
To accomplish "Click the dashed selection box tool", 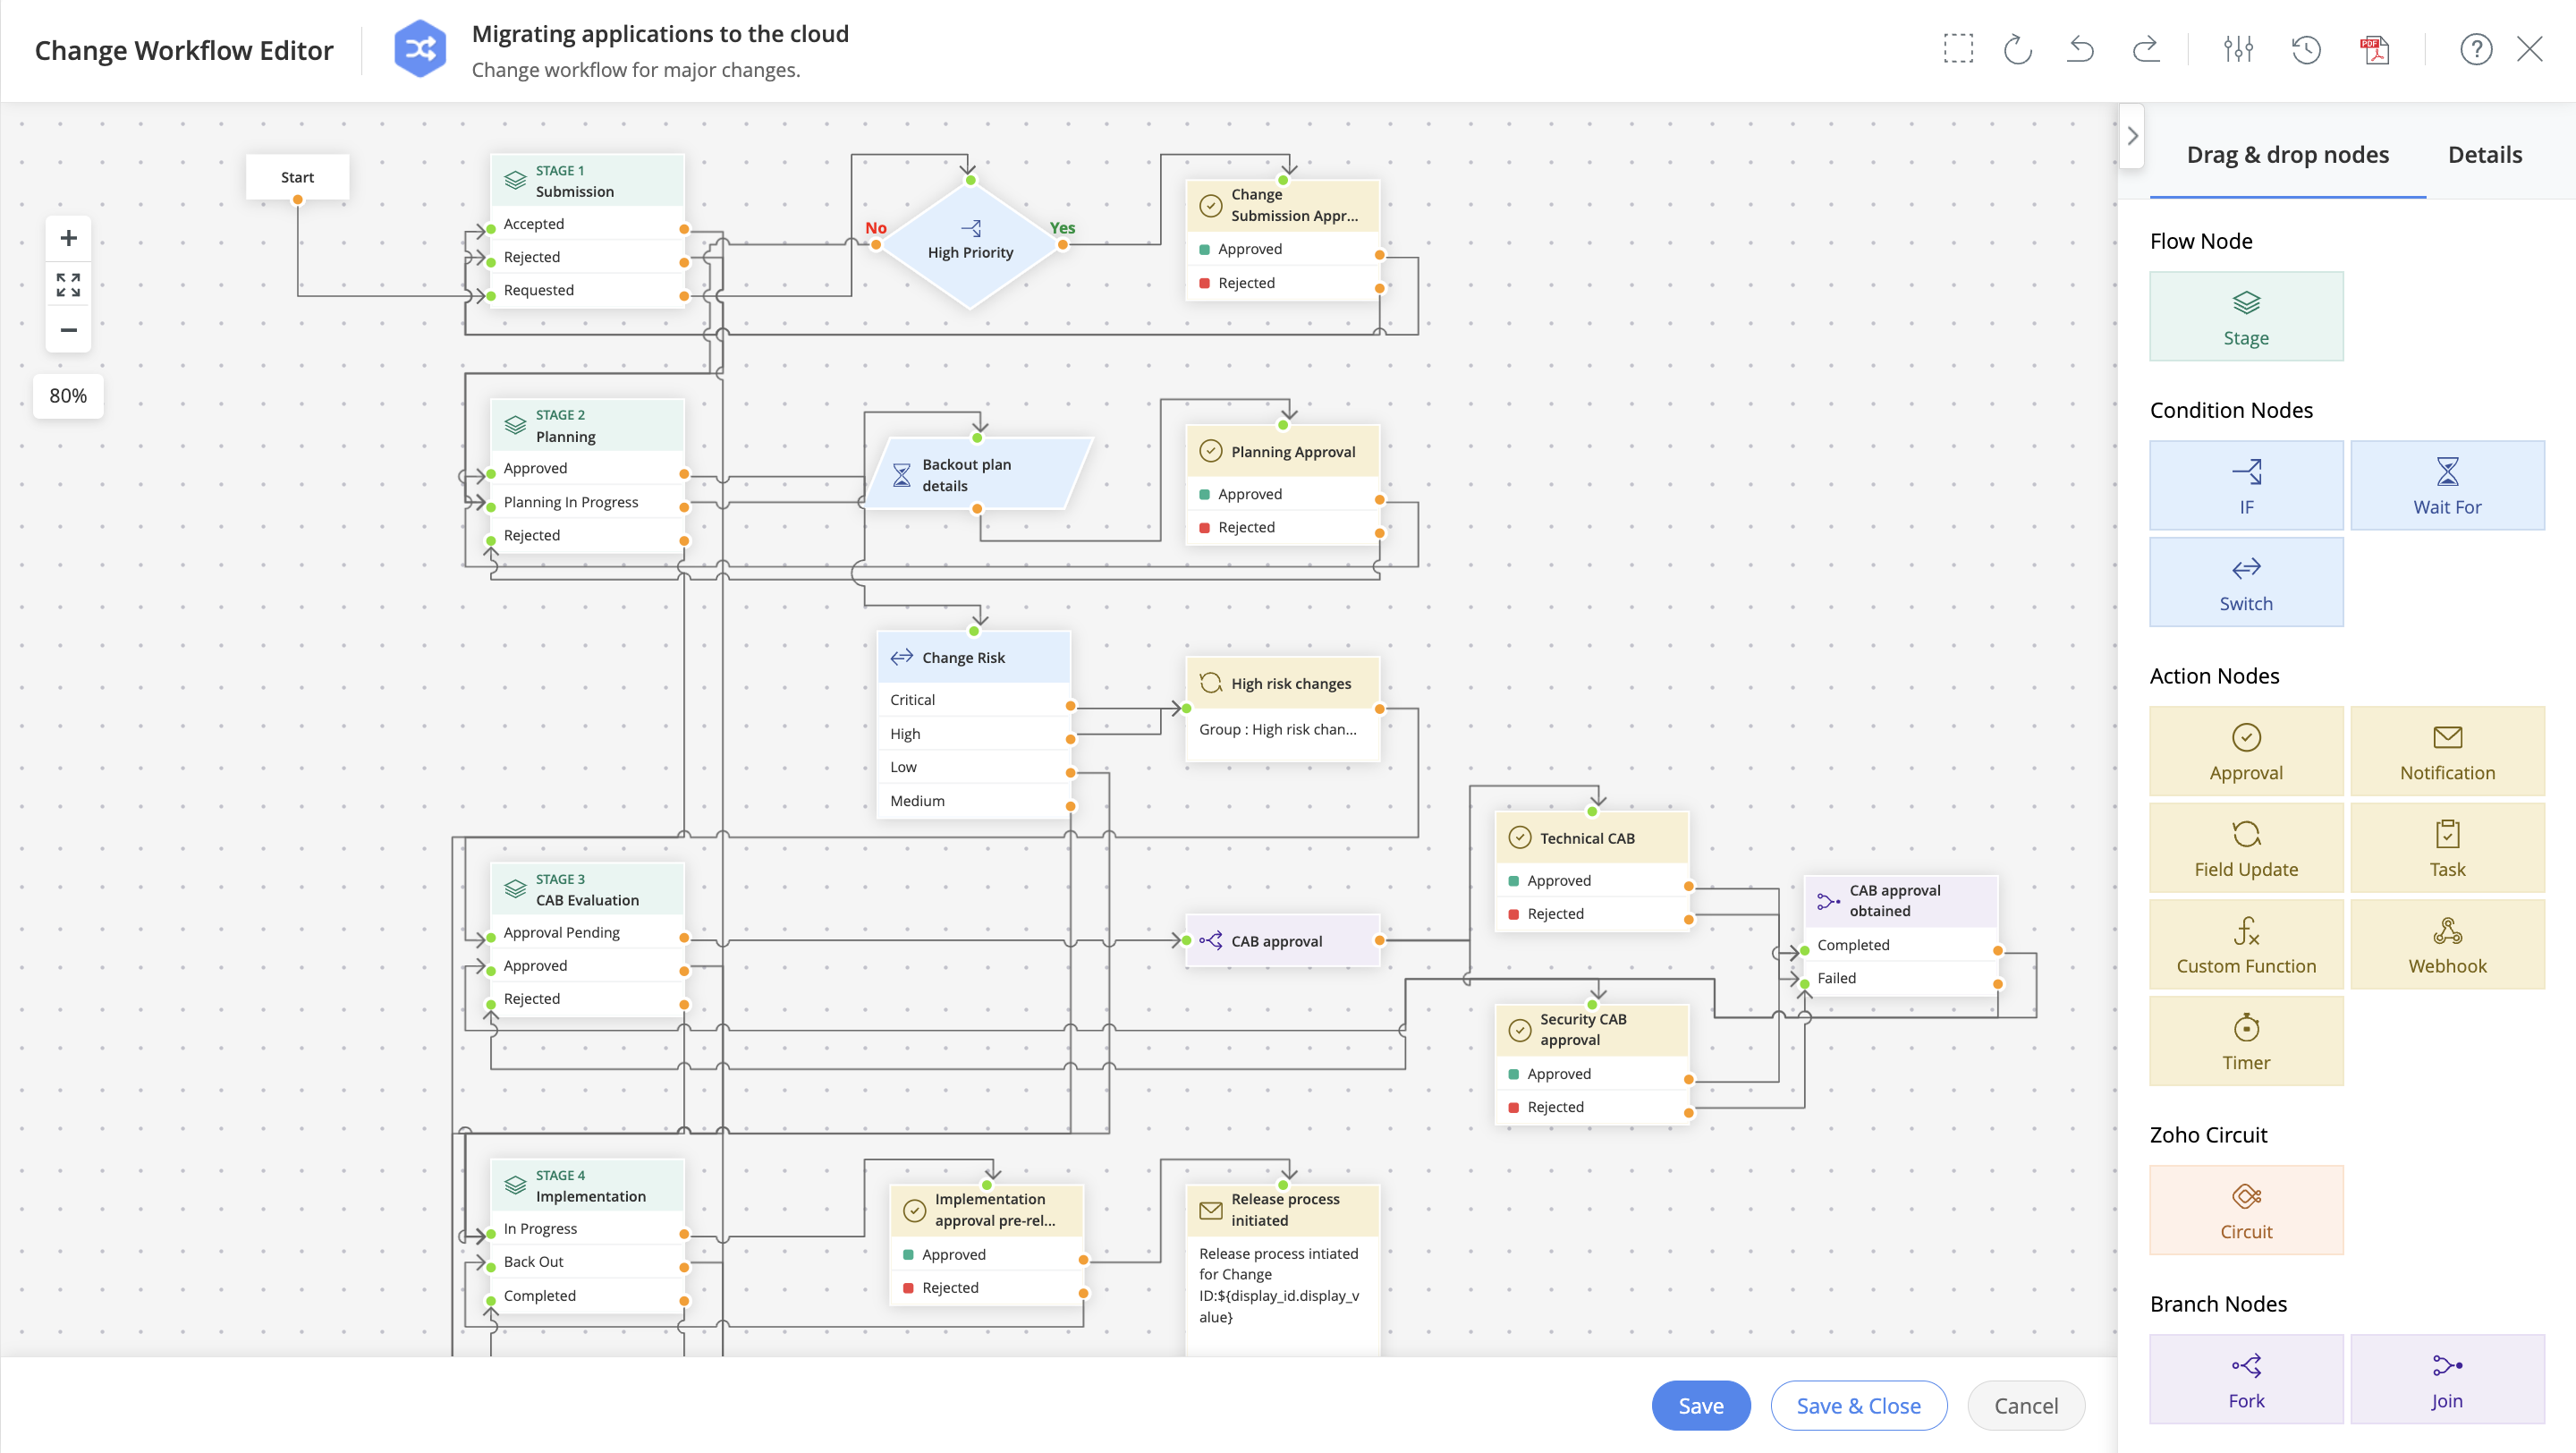I will (x=1958, y=49).
